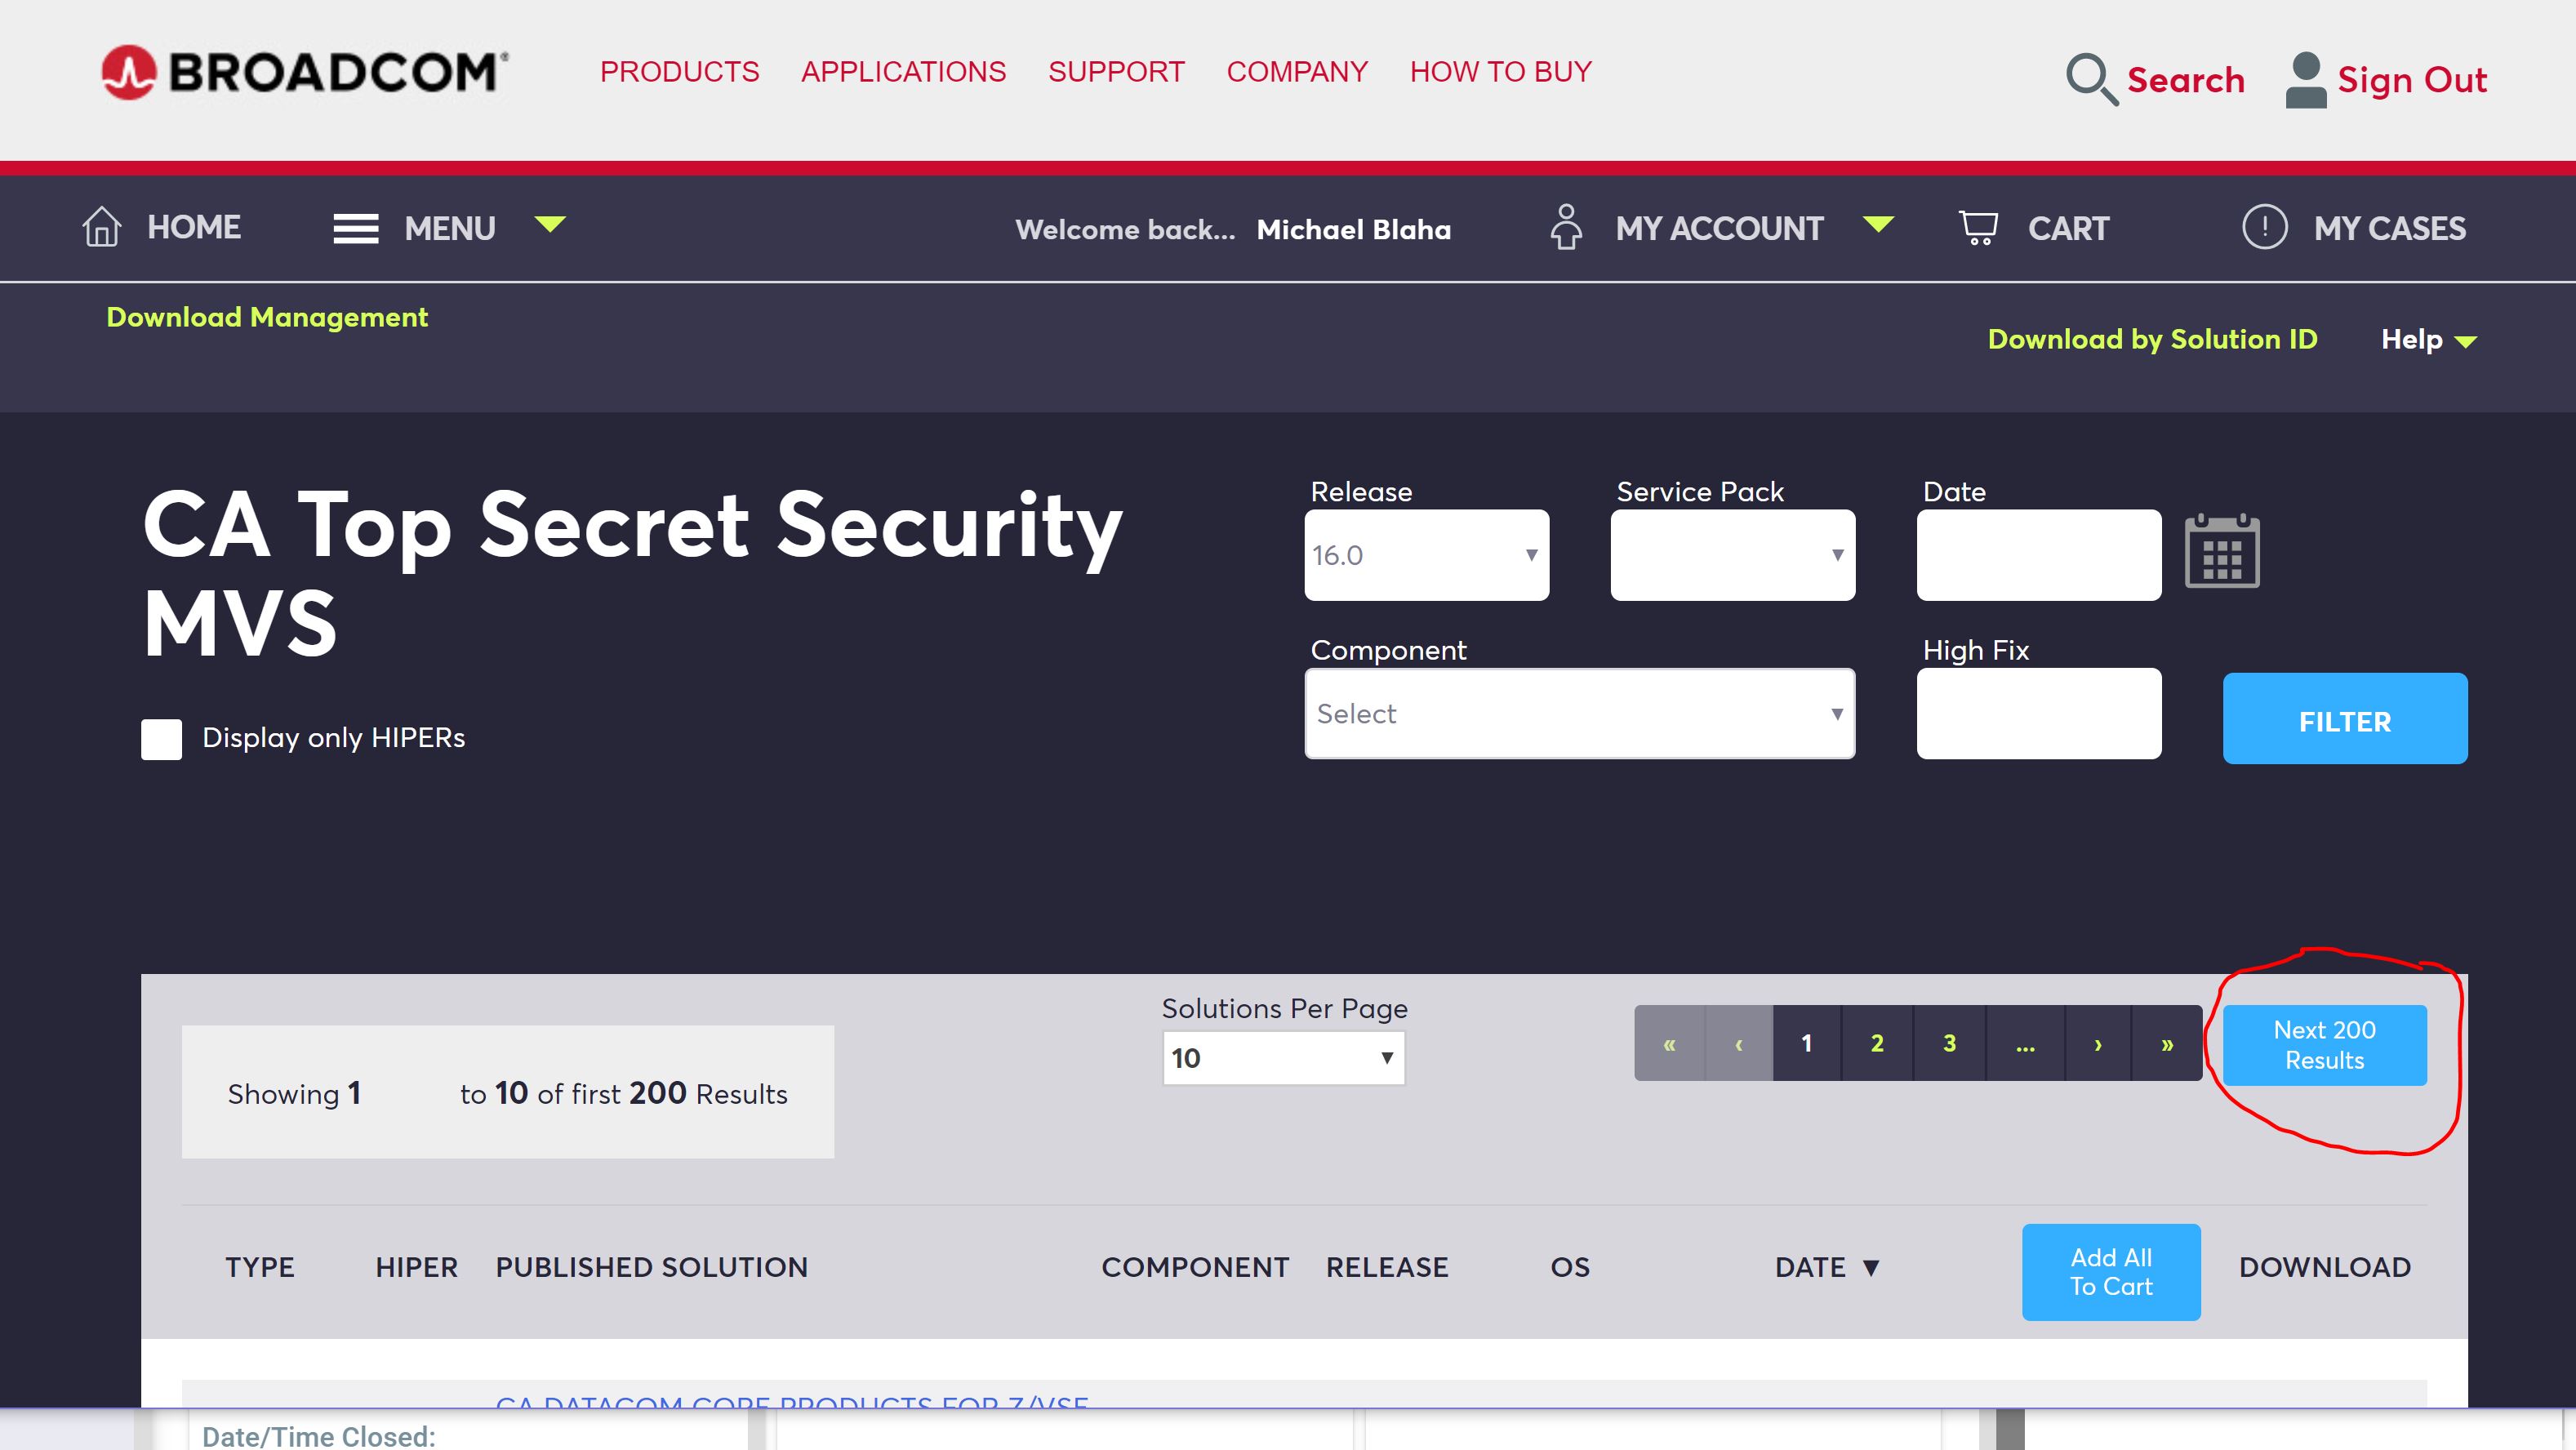This screenshot has height=1450, width=2576.
Task: Open the Date calendar picker icon
Action: pyautogui.click(x=2221, y=552)
